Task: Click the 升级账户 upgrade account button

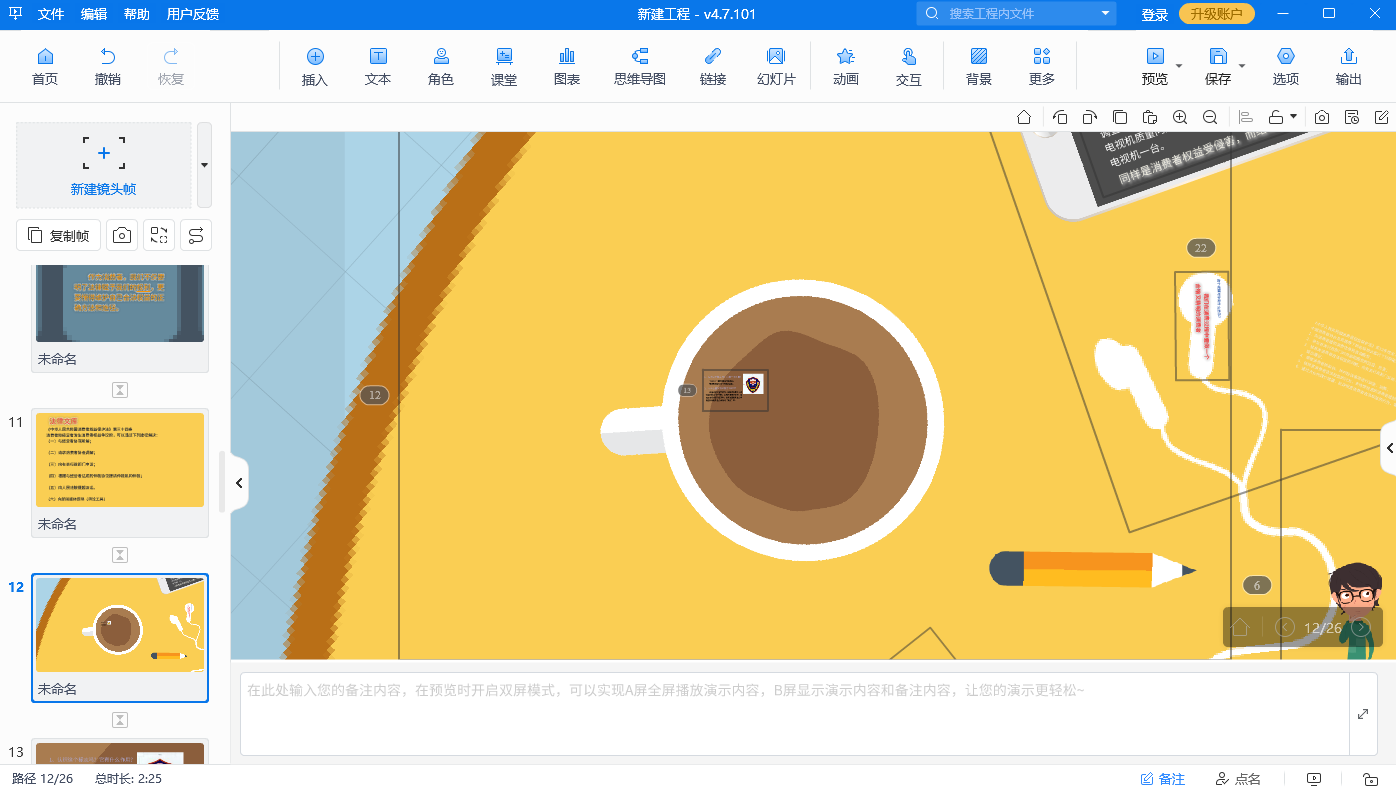Action: [x=1217, y=14]
